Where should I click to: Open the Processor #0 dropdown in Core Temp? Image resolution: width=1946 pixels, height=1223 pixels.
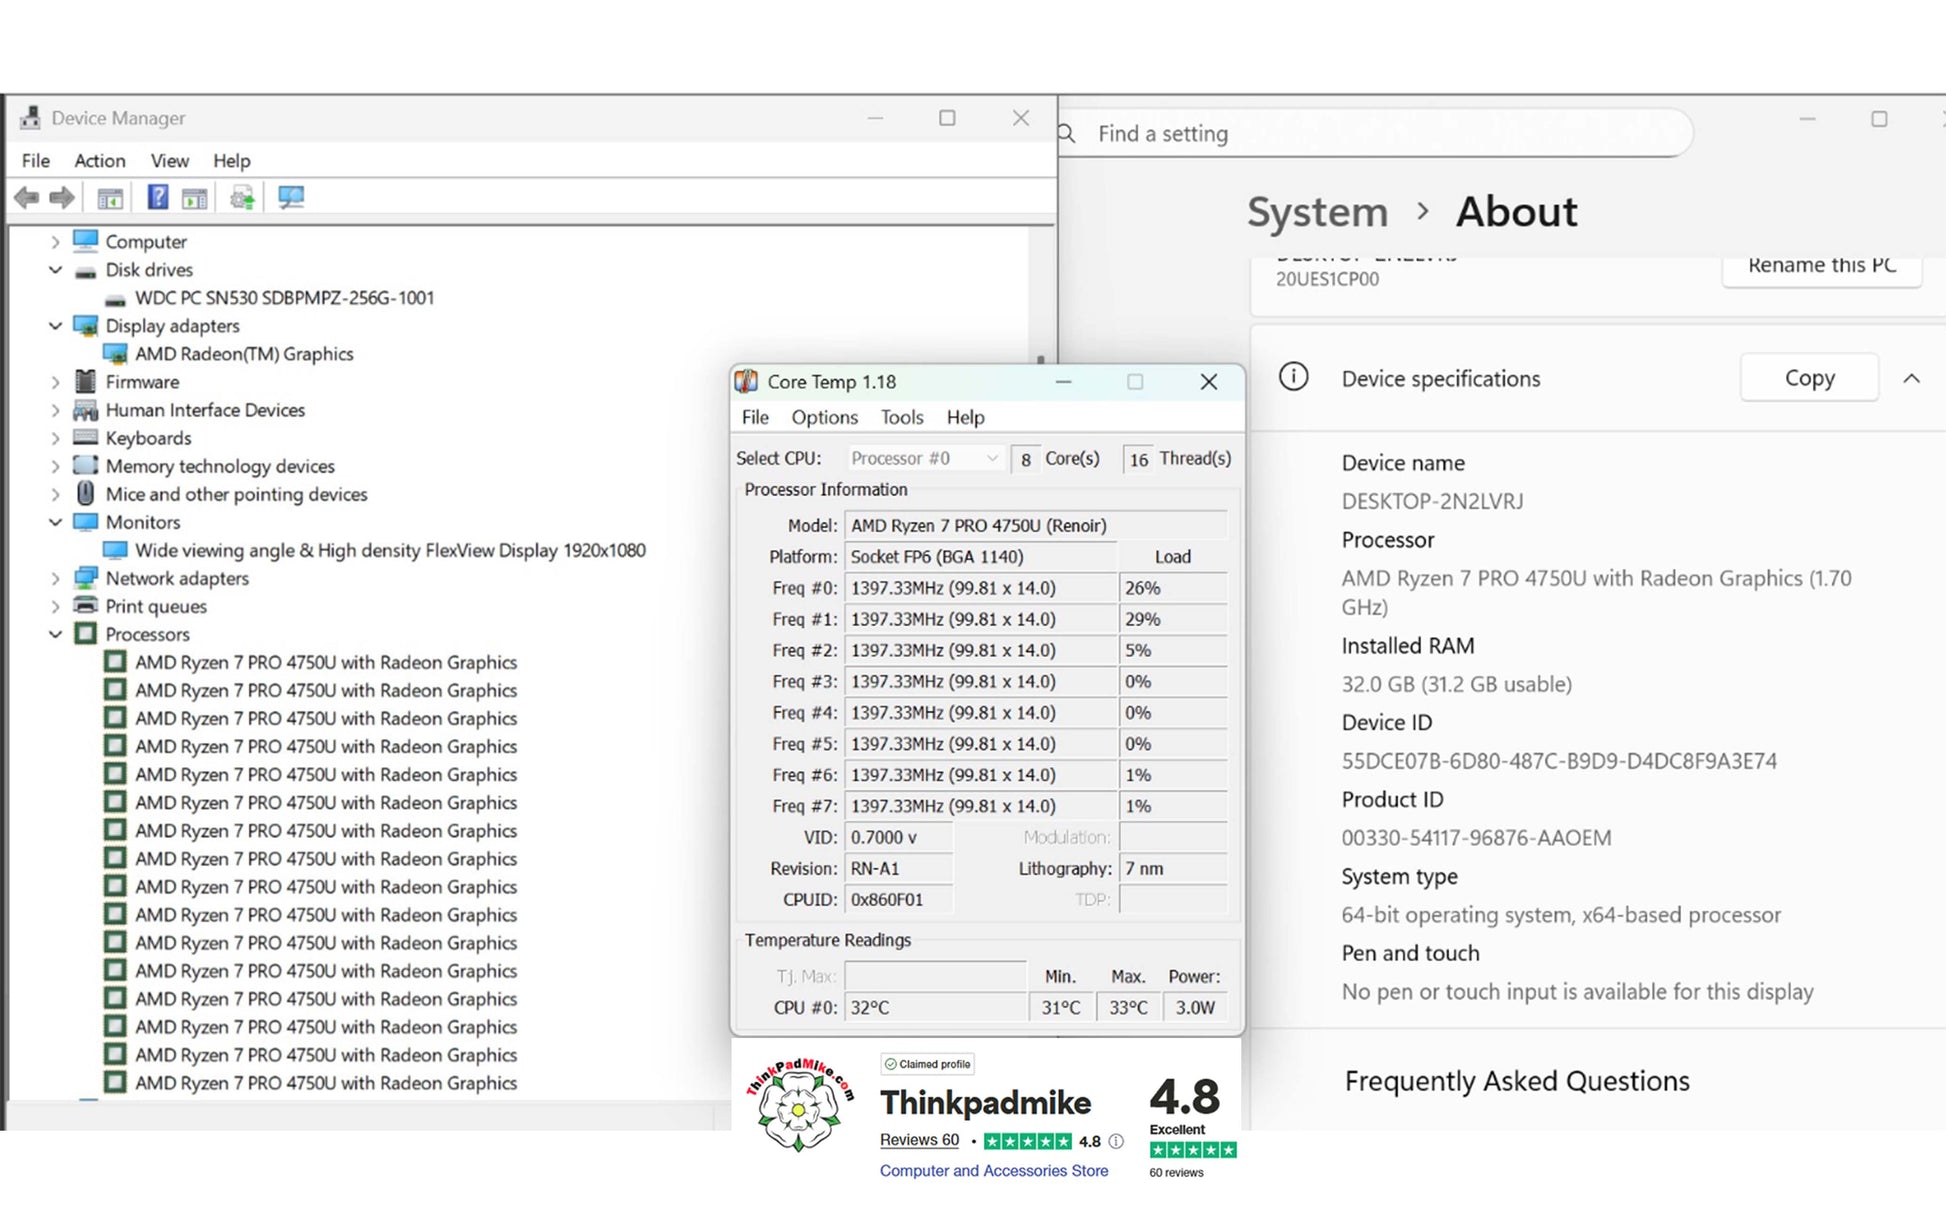[x=924, y=458]
